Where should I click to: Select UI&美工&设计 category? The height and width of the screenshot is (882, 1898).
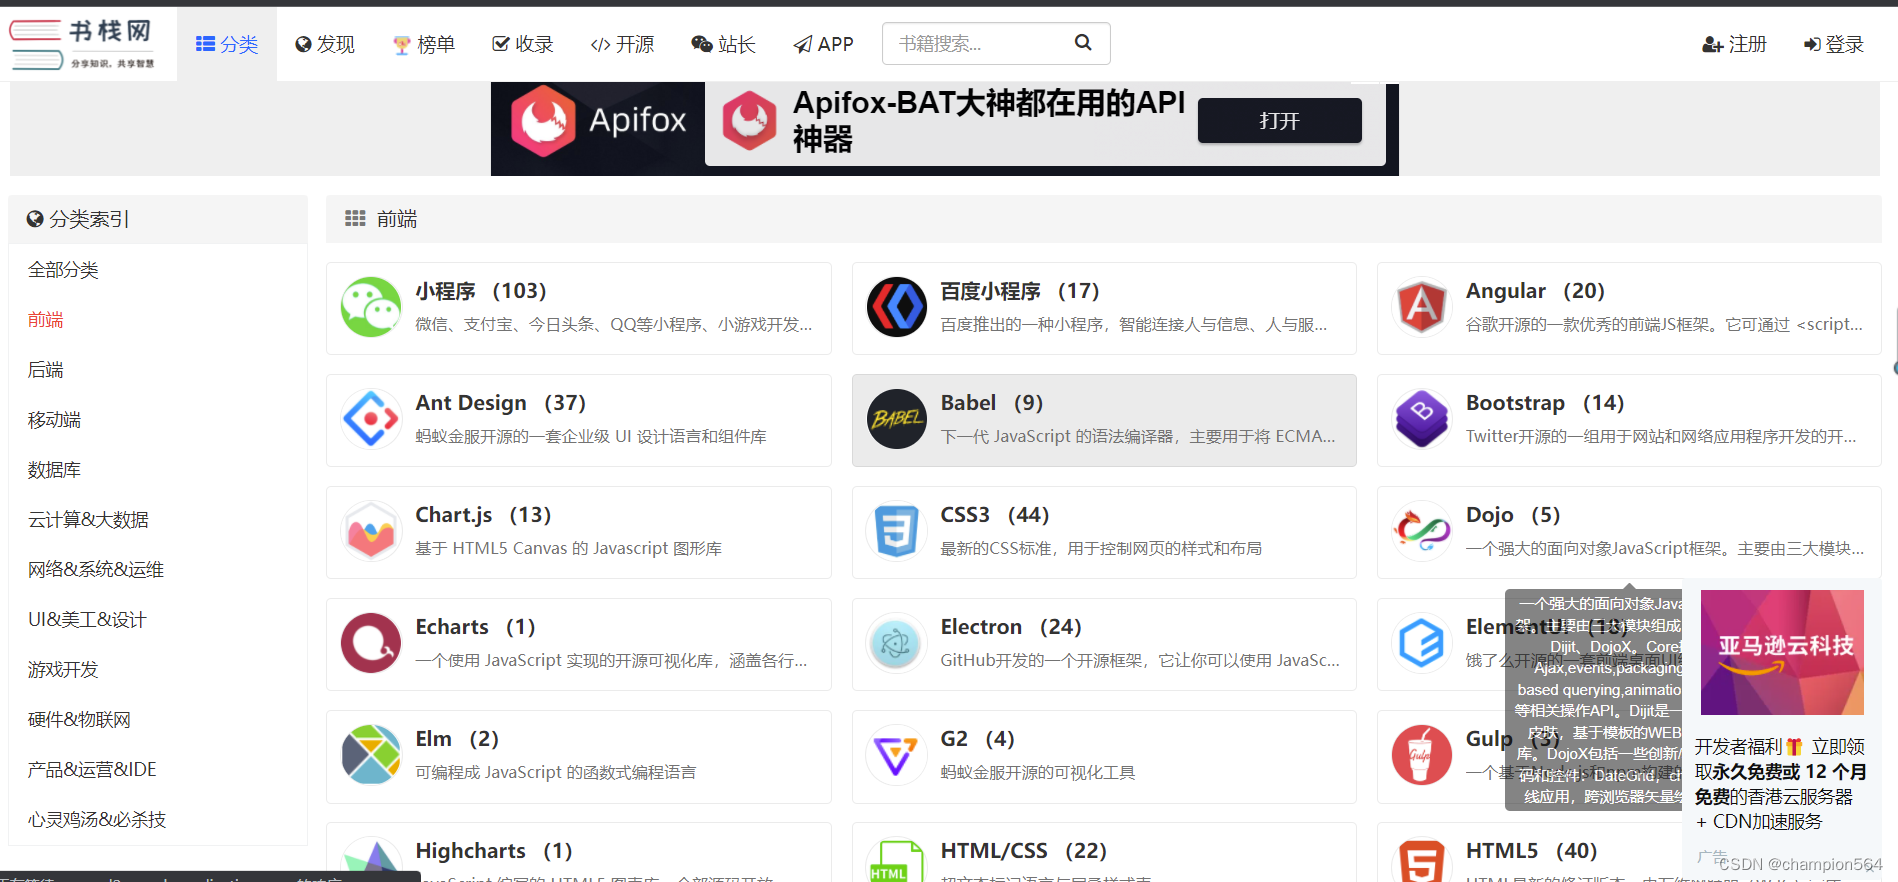point(87,620)
